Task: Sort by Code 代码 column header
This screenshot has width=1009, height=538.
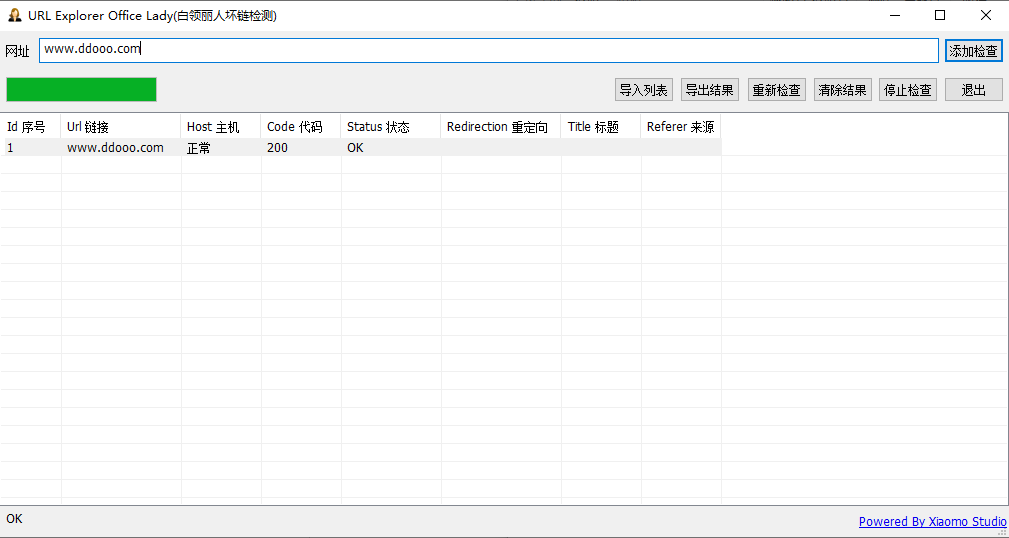Action: pos(300,127)
